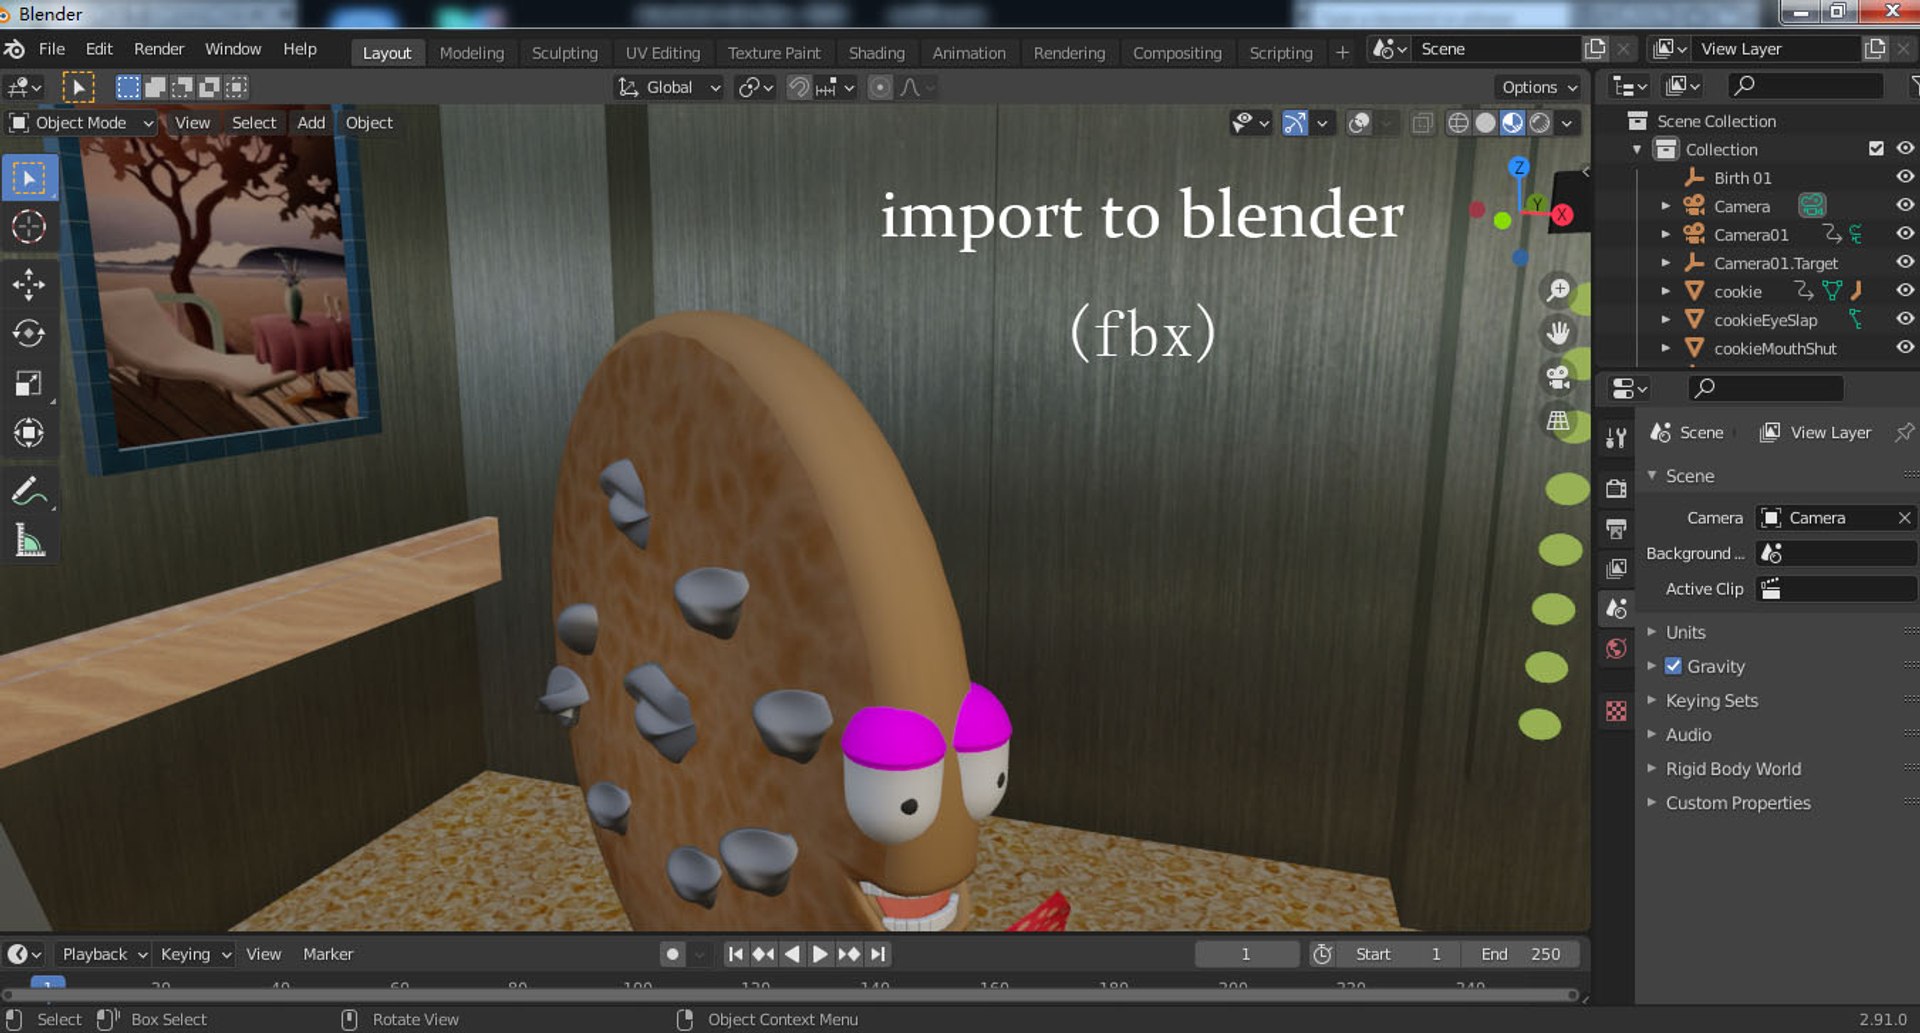
Task: Open the Output properties tab icon
Action: pos(1616,528)
